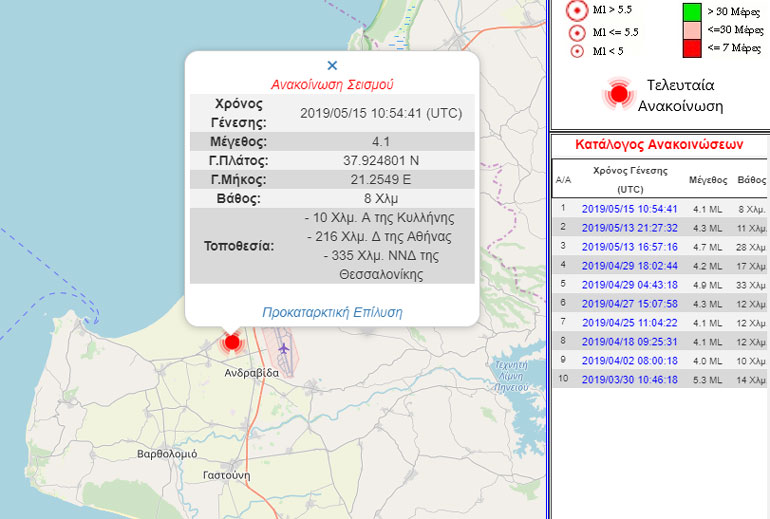The height and width of the screenshot is (519, 770).
Task: Open the Προκαταρκτική Επίλυση link
Action: [332, 312]
